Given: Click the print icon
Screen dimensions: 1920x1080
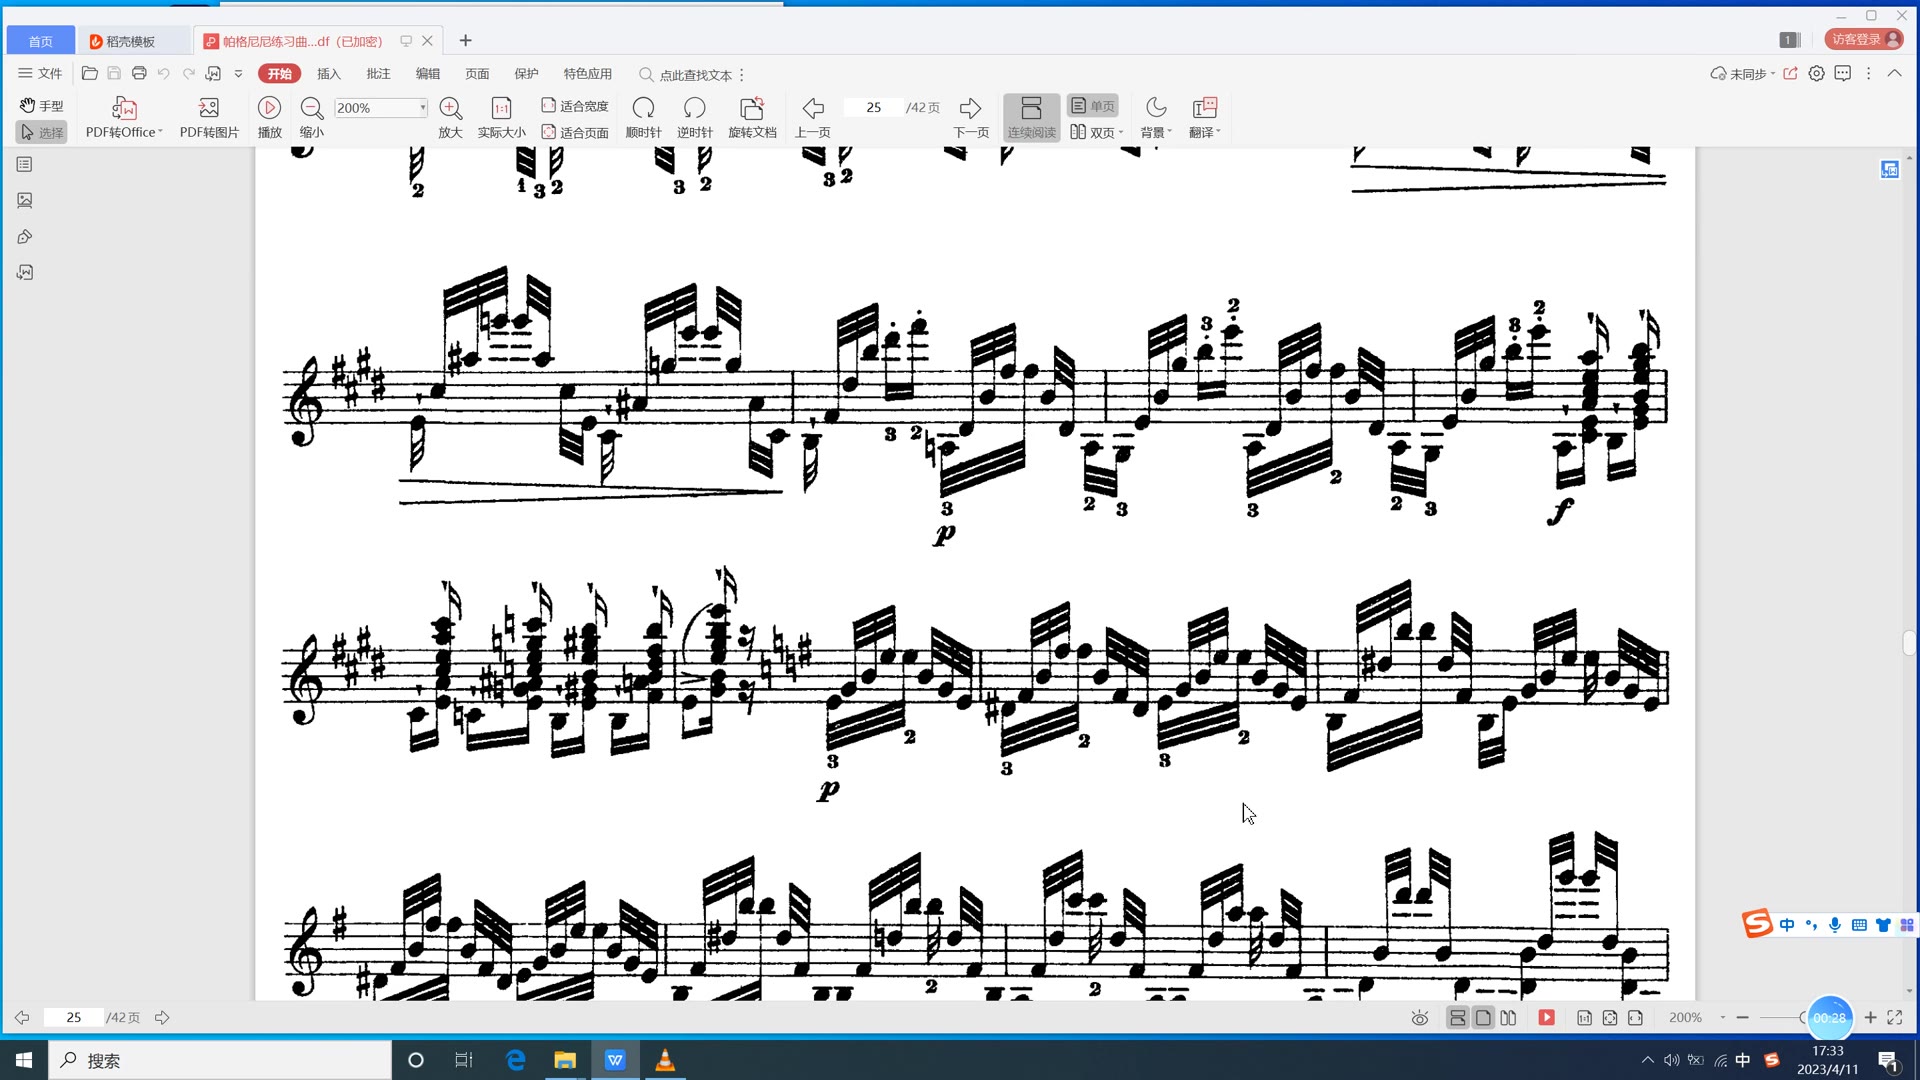Looking at the screenshot, I should [139, 74].
